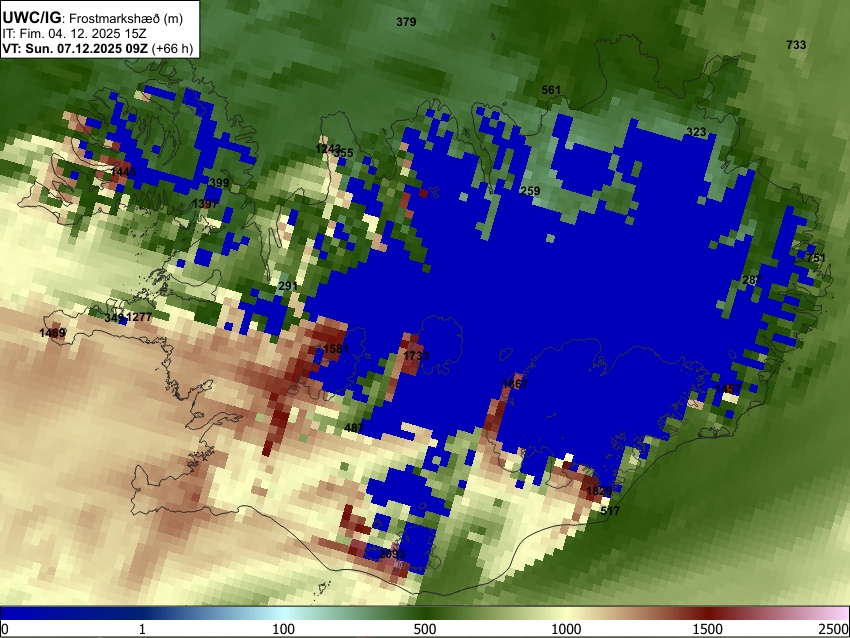The image size is (850, 638).
Task: Click the map value 1457
Action: click(728, 389)
